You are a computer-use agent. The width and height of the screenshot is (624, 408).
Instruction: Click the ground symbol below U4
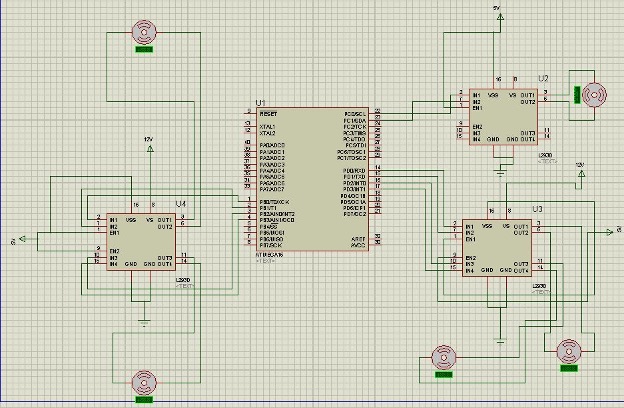pyautogui.click(x=144, y=322)
